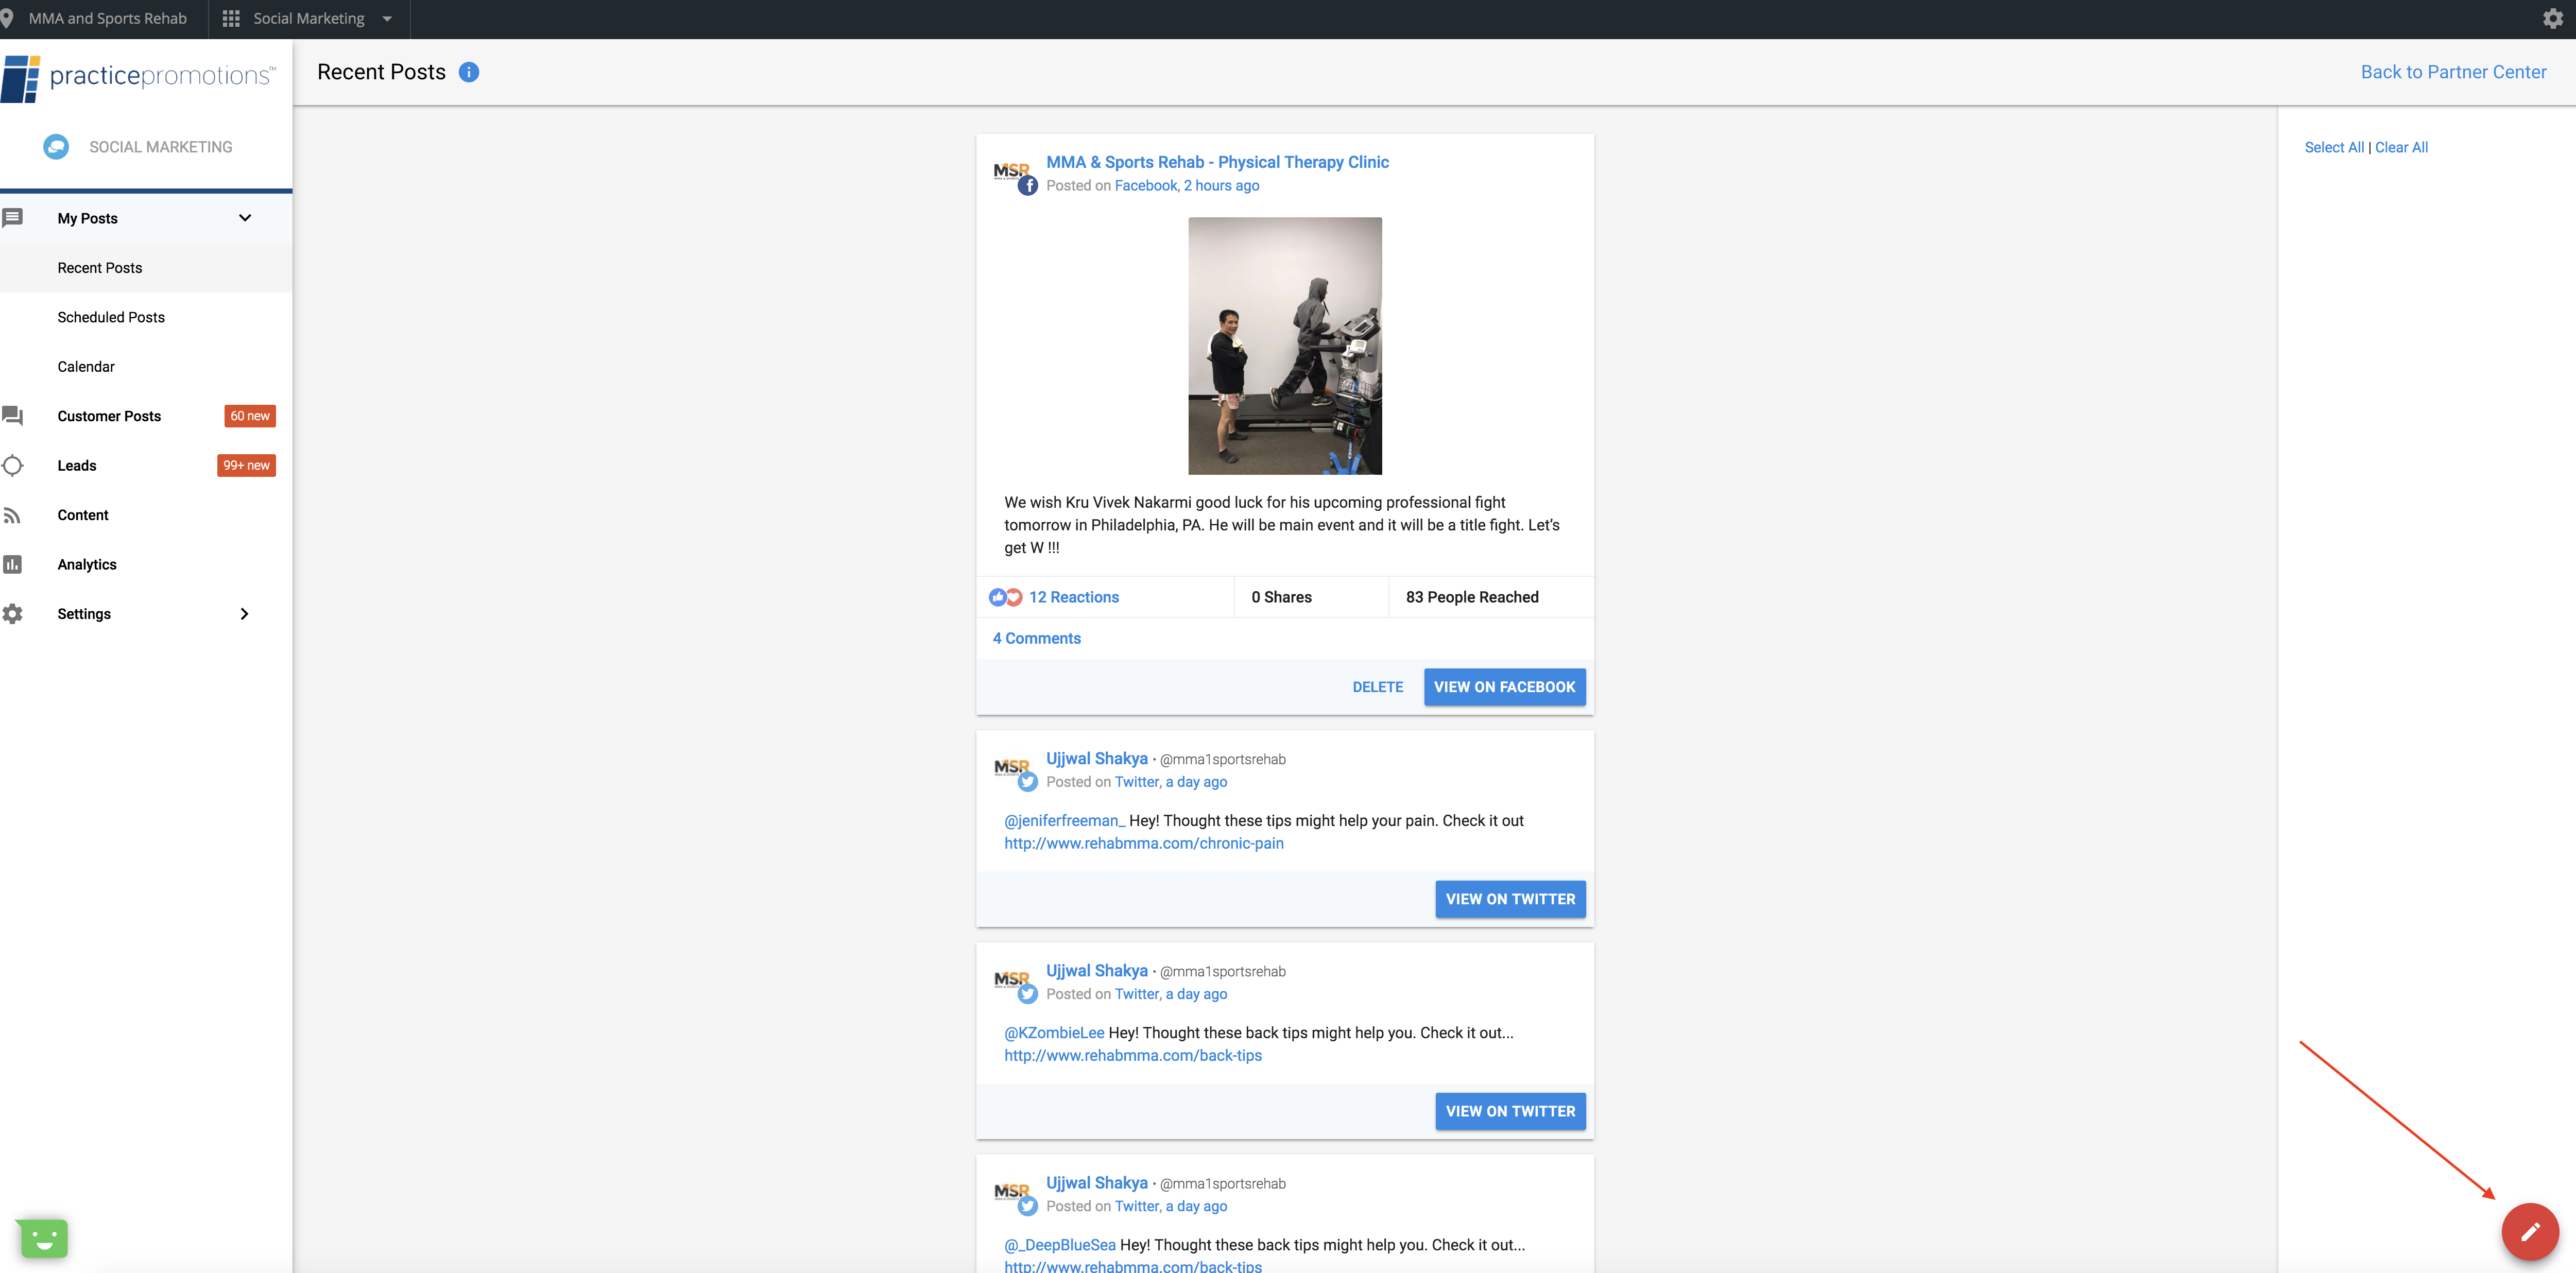Click the DELETE button on Facebook post
2576x1273 pixels.
pos(1378,687)
